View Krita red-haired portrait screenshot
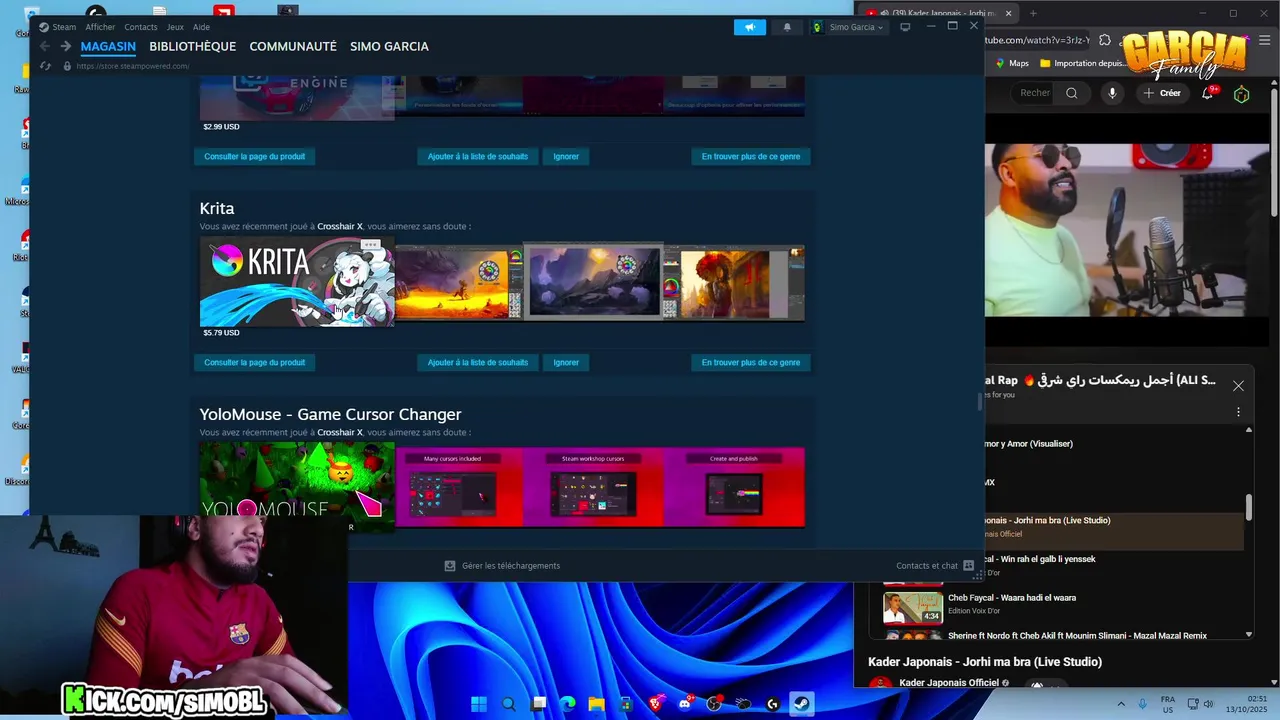Screen dimensions: 1280x720 pos(735,284)
